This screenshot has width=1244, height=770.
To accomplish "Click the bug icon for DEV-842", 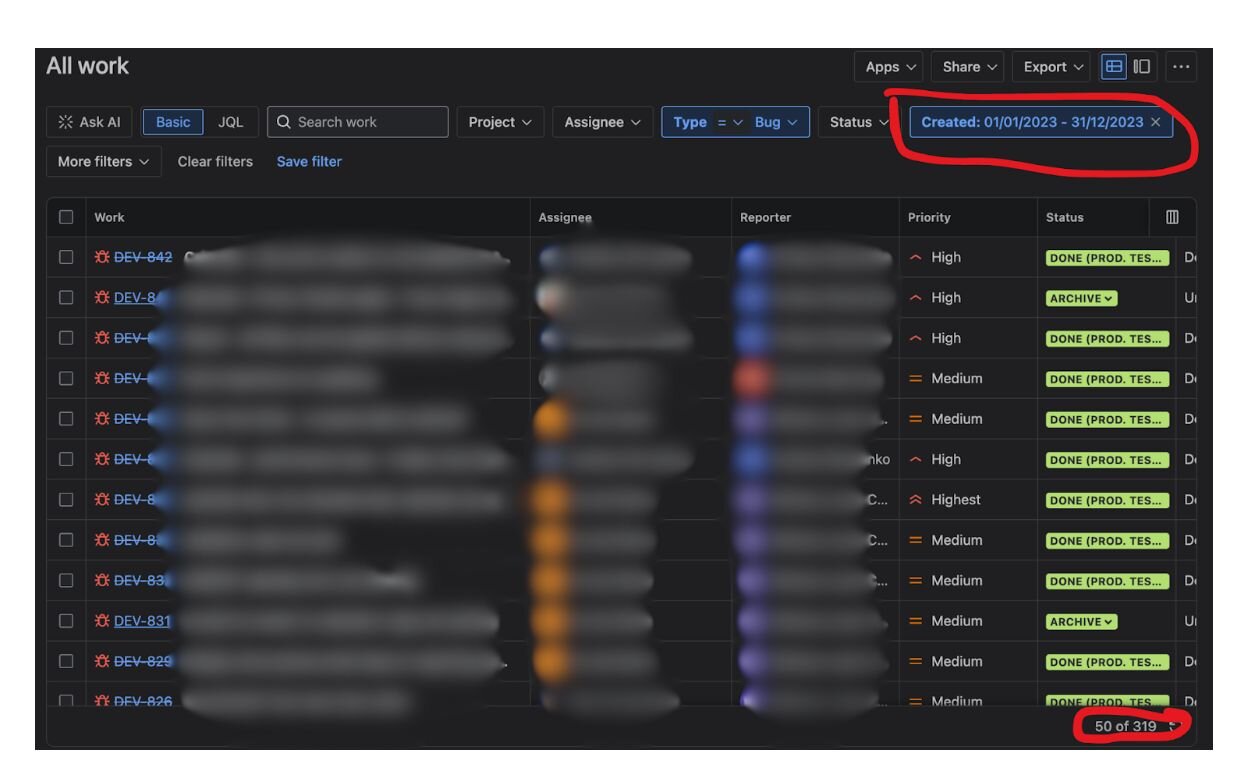I will pyautogui.click(x=102, y=257).
